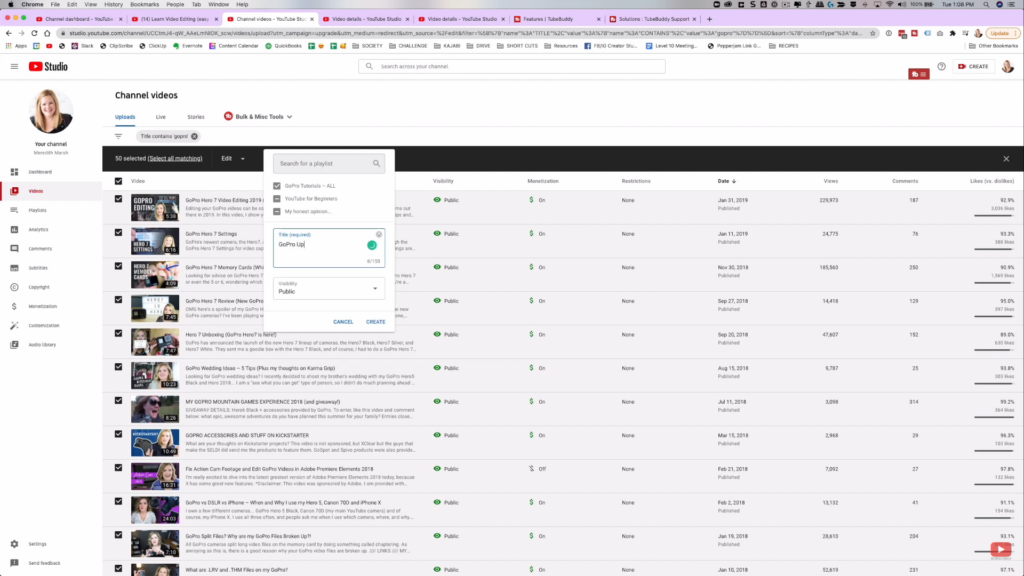Open the 'GoPro Hero 7 Memory Cards' video thumbnail

pyautogui.click(x=155, y=275)
